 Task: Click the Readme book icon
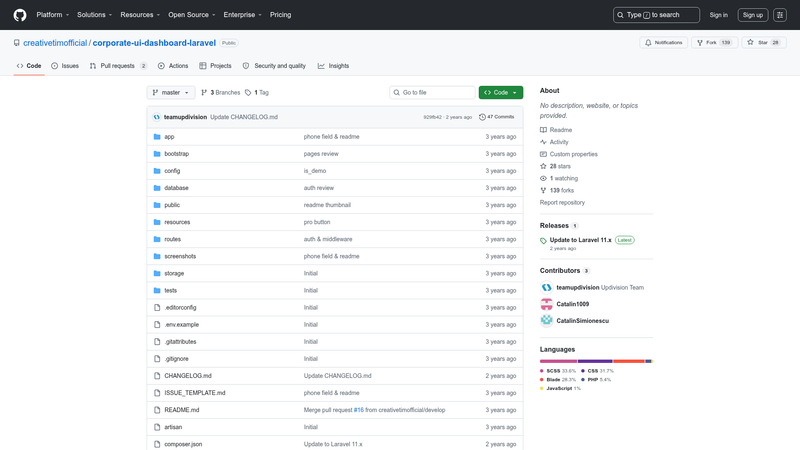pos(543,130)
